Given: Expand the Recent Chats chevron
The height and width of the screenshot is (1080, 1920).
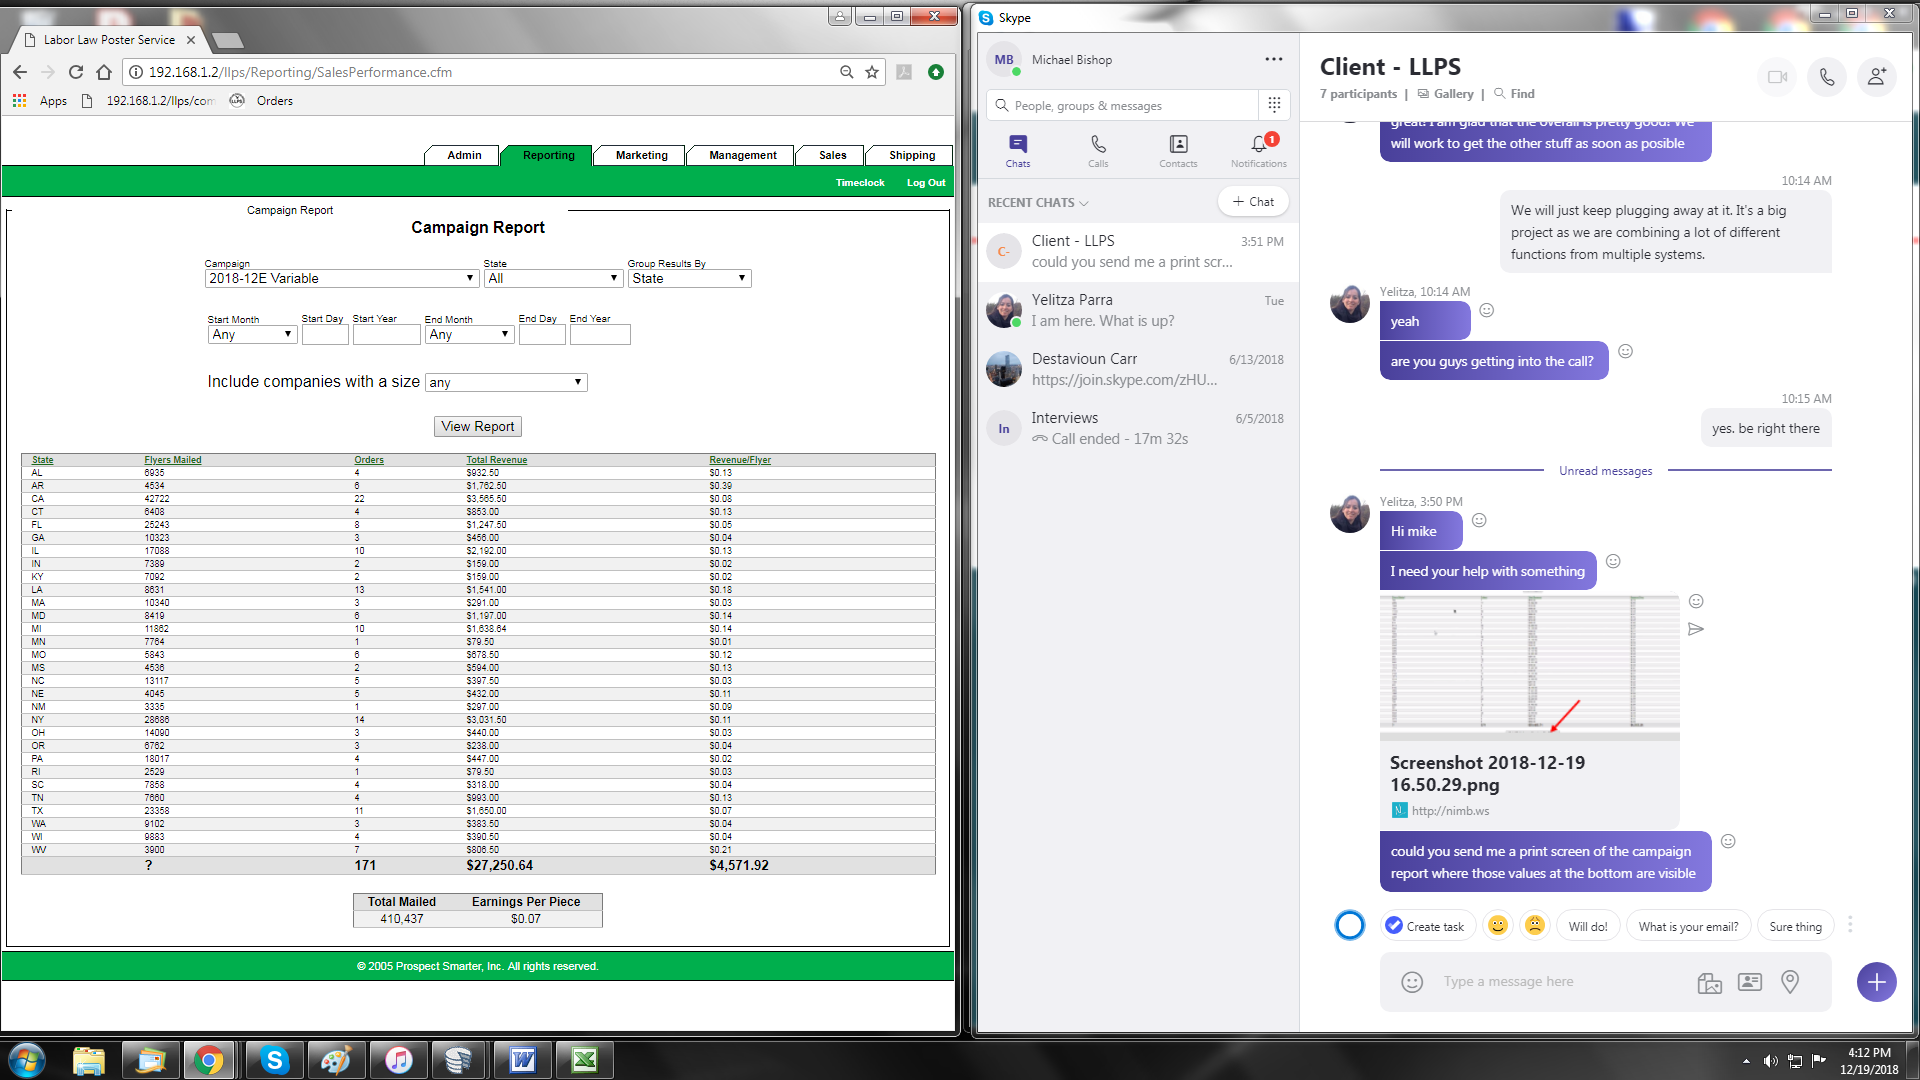Looking at the screenshot, I should point(1084,203).
